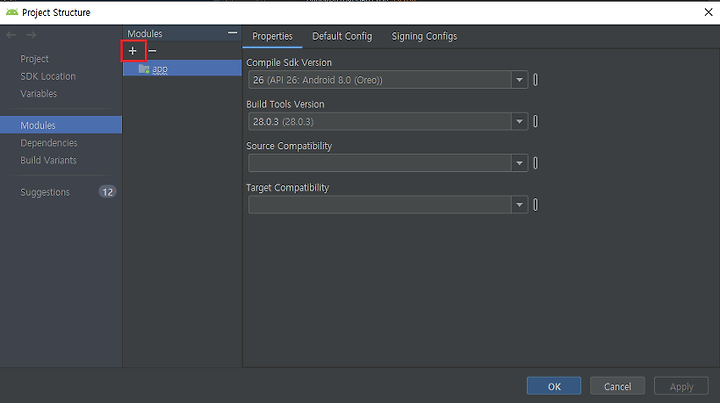Click variable binding icon beside Compile Sdk Version

[x=535, y=80]
